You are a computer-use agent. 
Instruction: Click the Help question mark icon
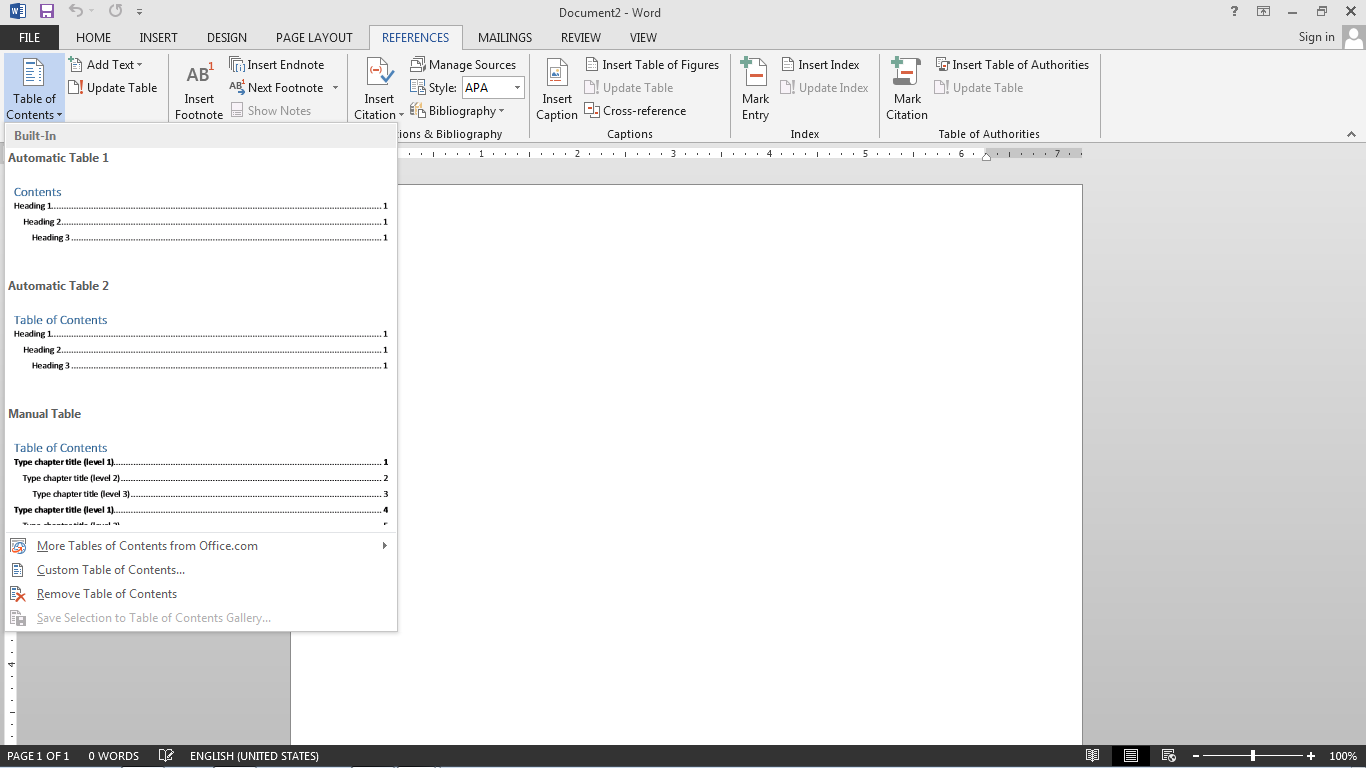[x=1234, y=12]
